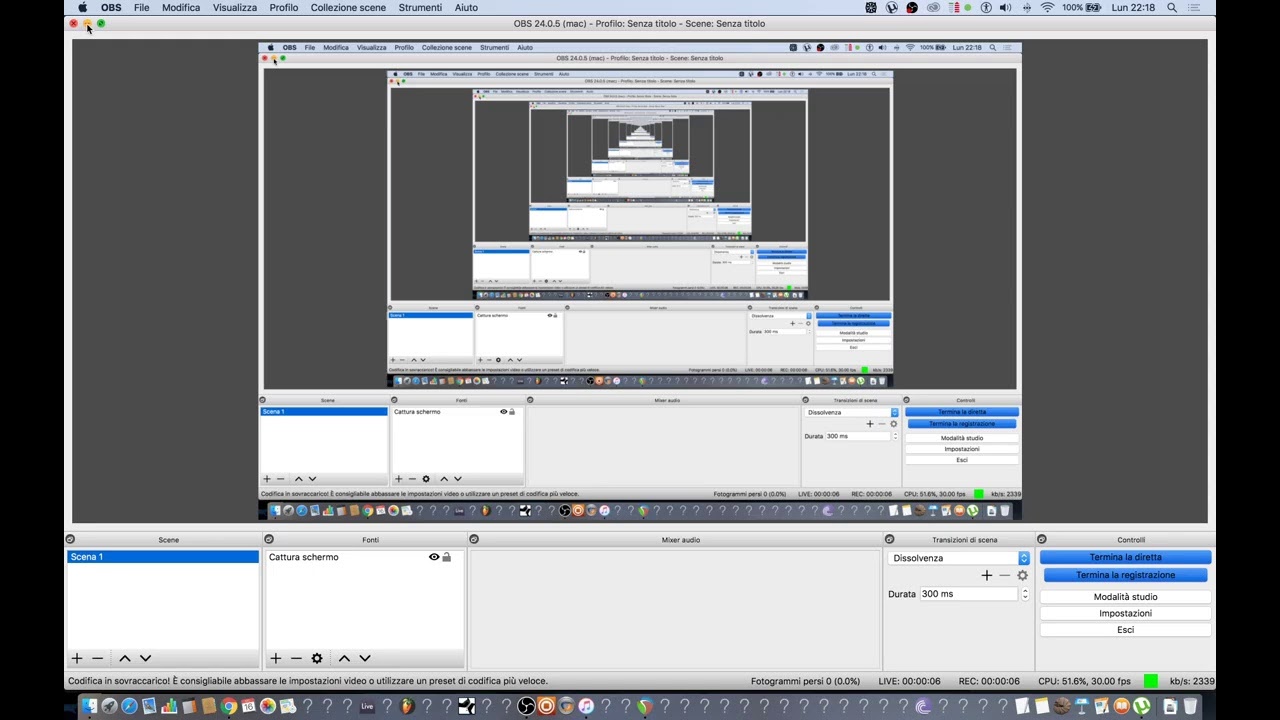Open source properties gear in Fonti panel
The width and height of the screenshot is (1280, 720).
point(317,658)
